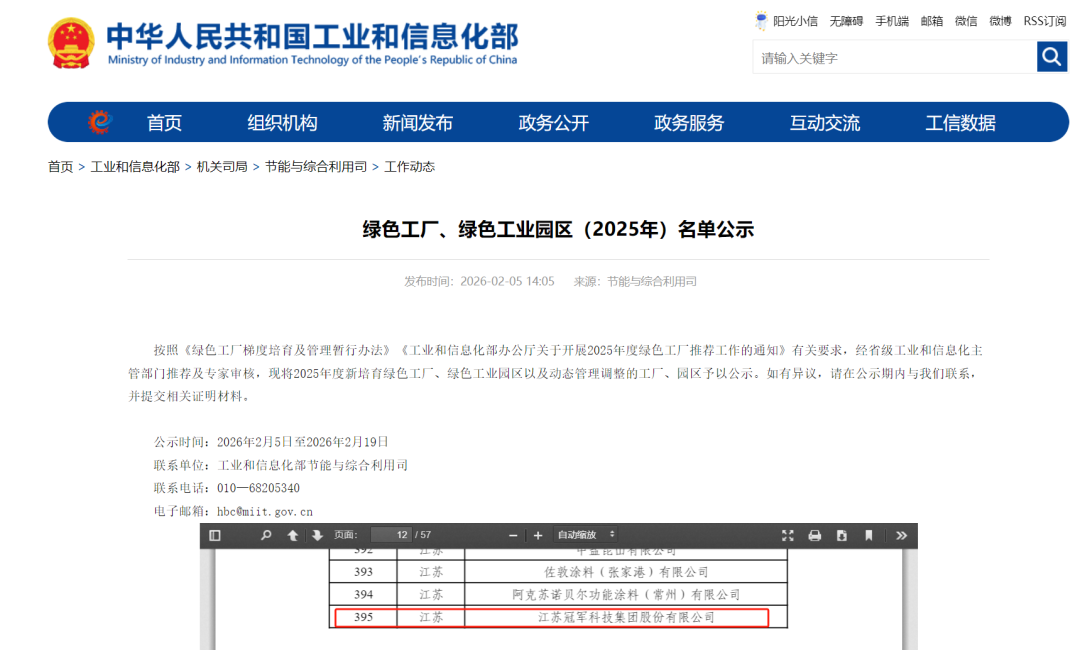
Task: Focus the 请输入关键字 search box
Action: pos(893,58)
